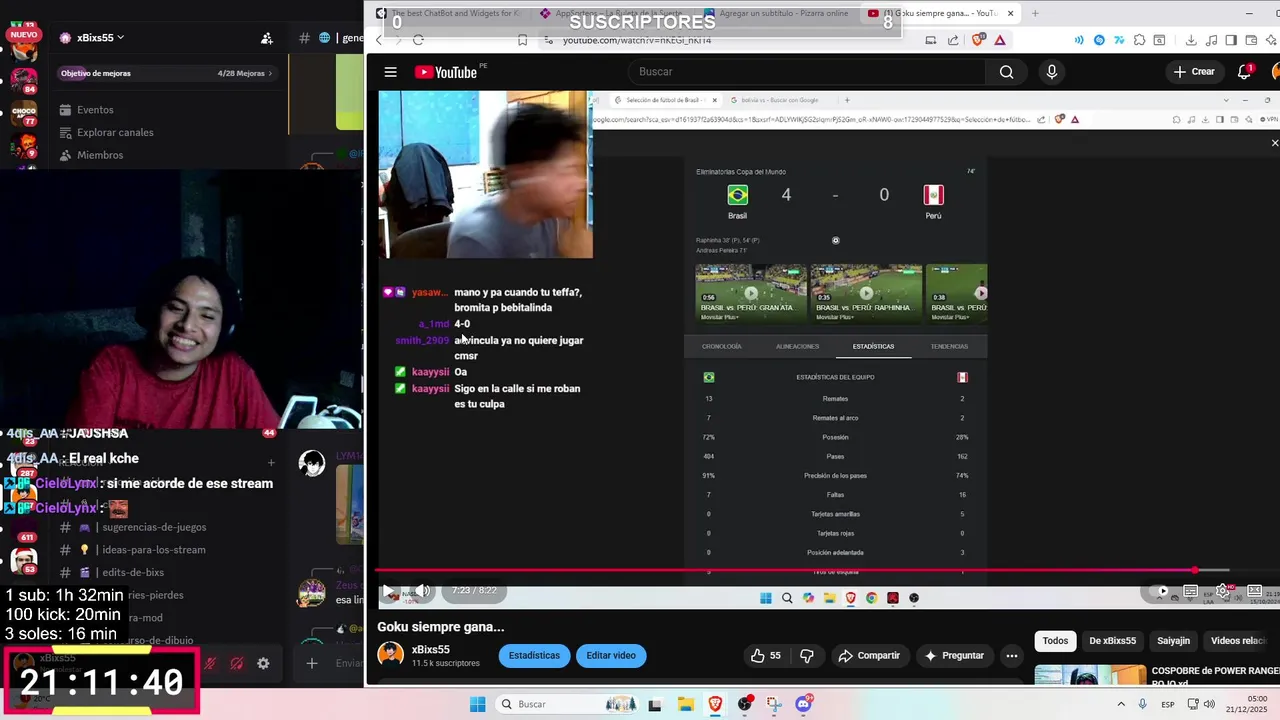Viewport: 1280px width, 720px height.
Task: Start voice search with the microphone icon
Action: point(1051,72)
